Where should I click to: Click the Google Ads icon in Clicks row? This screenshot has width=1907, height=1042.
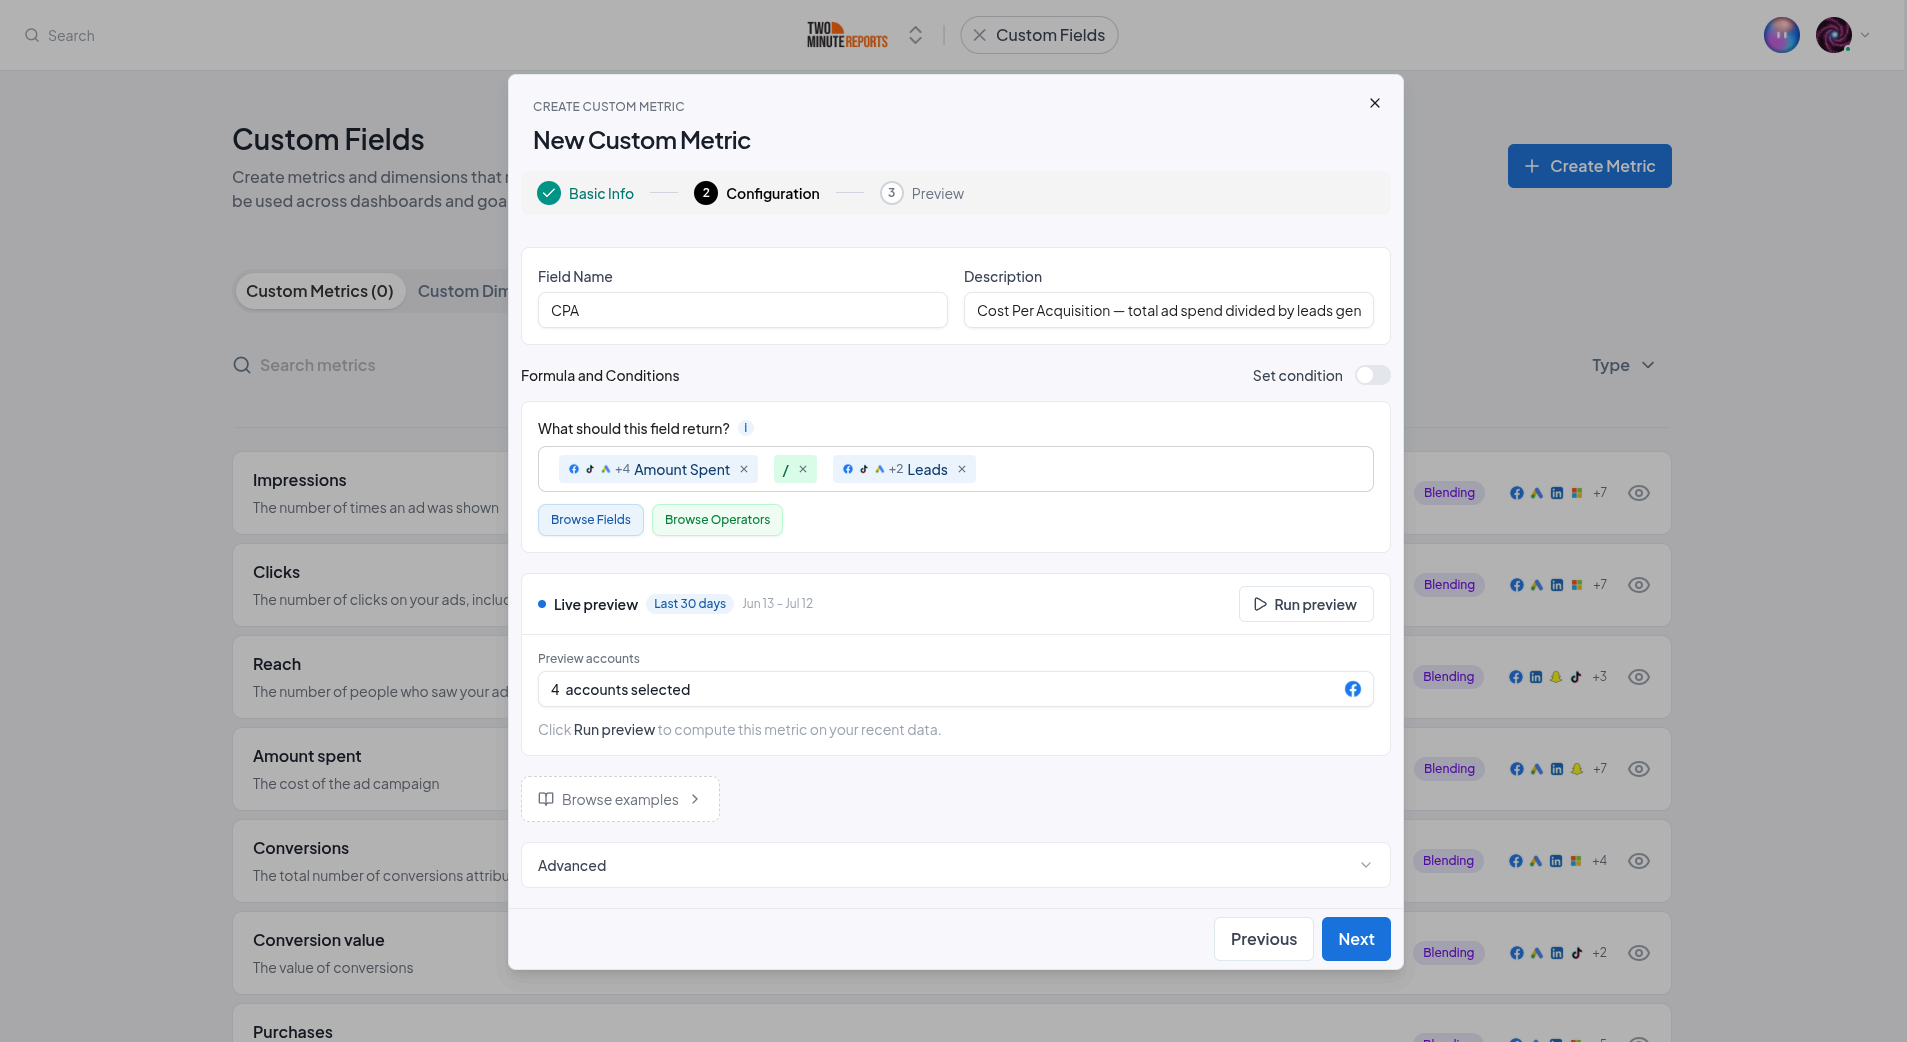1537,585
